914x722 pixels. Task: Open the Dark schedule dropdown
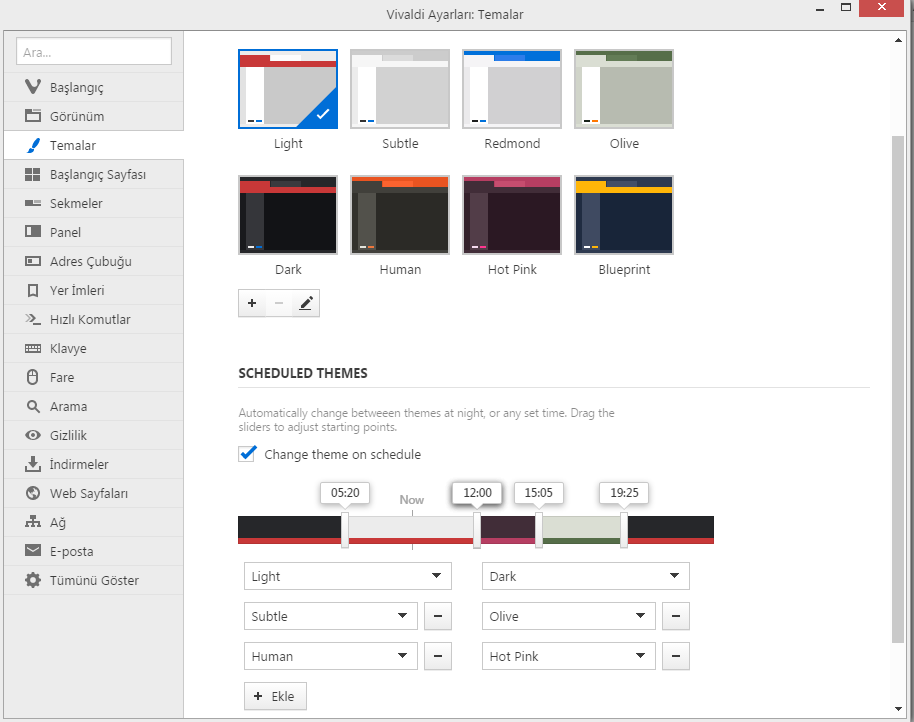pos(586,576)
